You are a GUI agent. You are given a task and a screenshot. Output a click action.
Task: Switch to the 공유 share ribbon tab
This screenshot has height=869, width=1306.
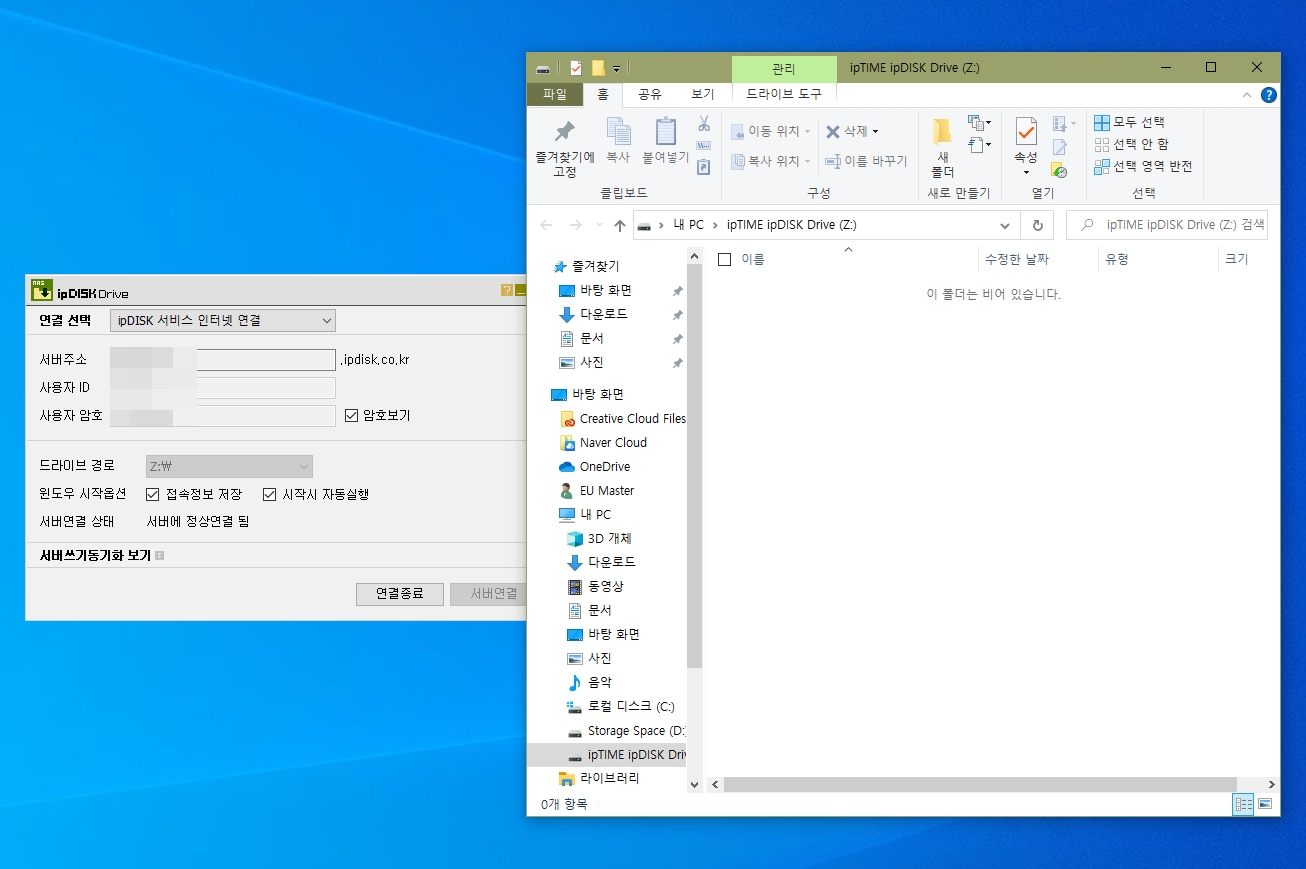pyautogui.click(x=650, y=94)
